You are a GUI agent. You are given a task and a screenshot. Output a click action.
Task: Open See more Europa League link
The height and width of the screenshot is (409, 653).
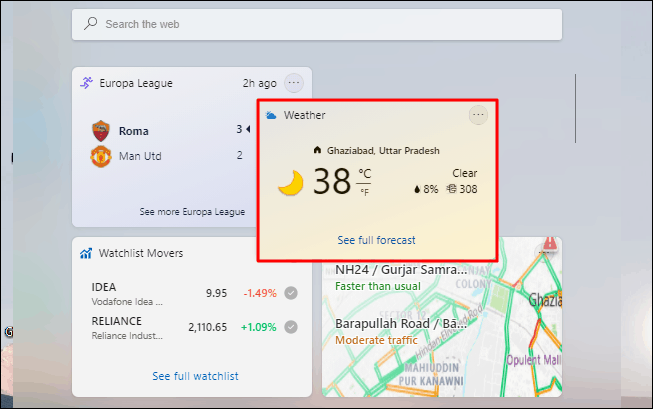pyautogui.click(x=192, y=212)
